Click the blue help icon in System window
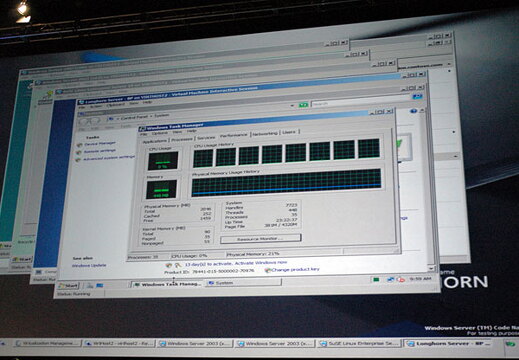This screenshot has height=360, width=519. 414,111
